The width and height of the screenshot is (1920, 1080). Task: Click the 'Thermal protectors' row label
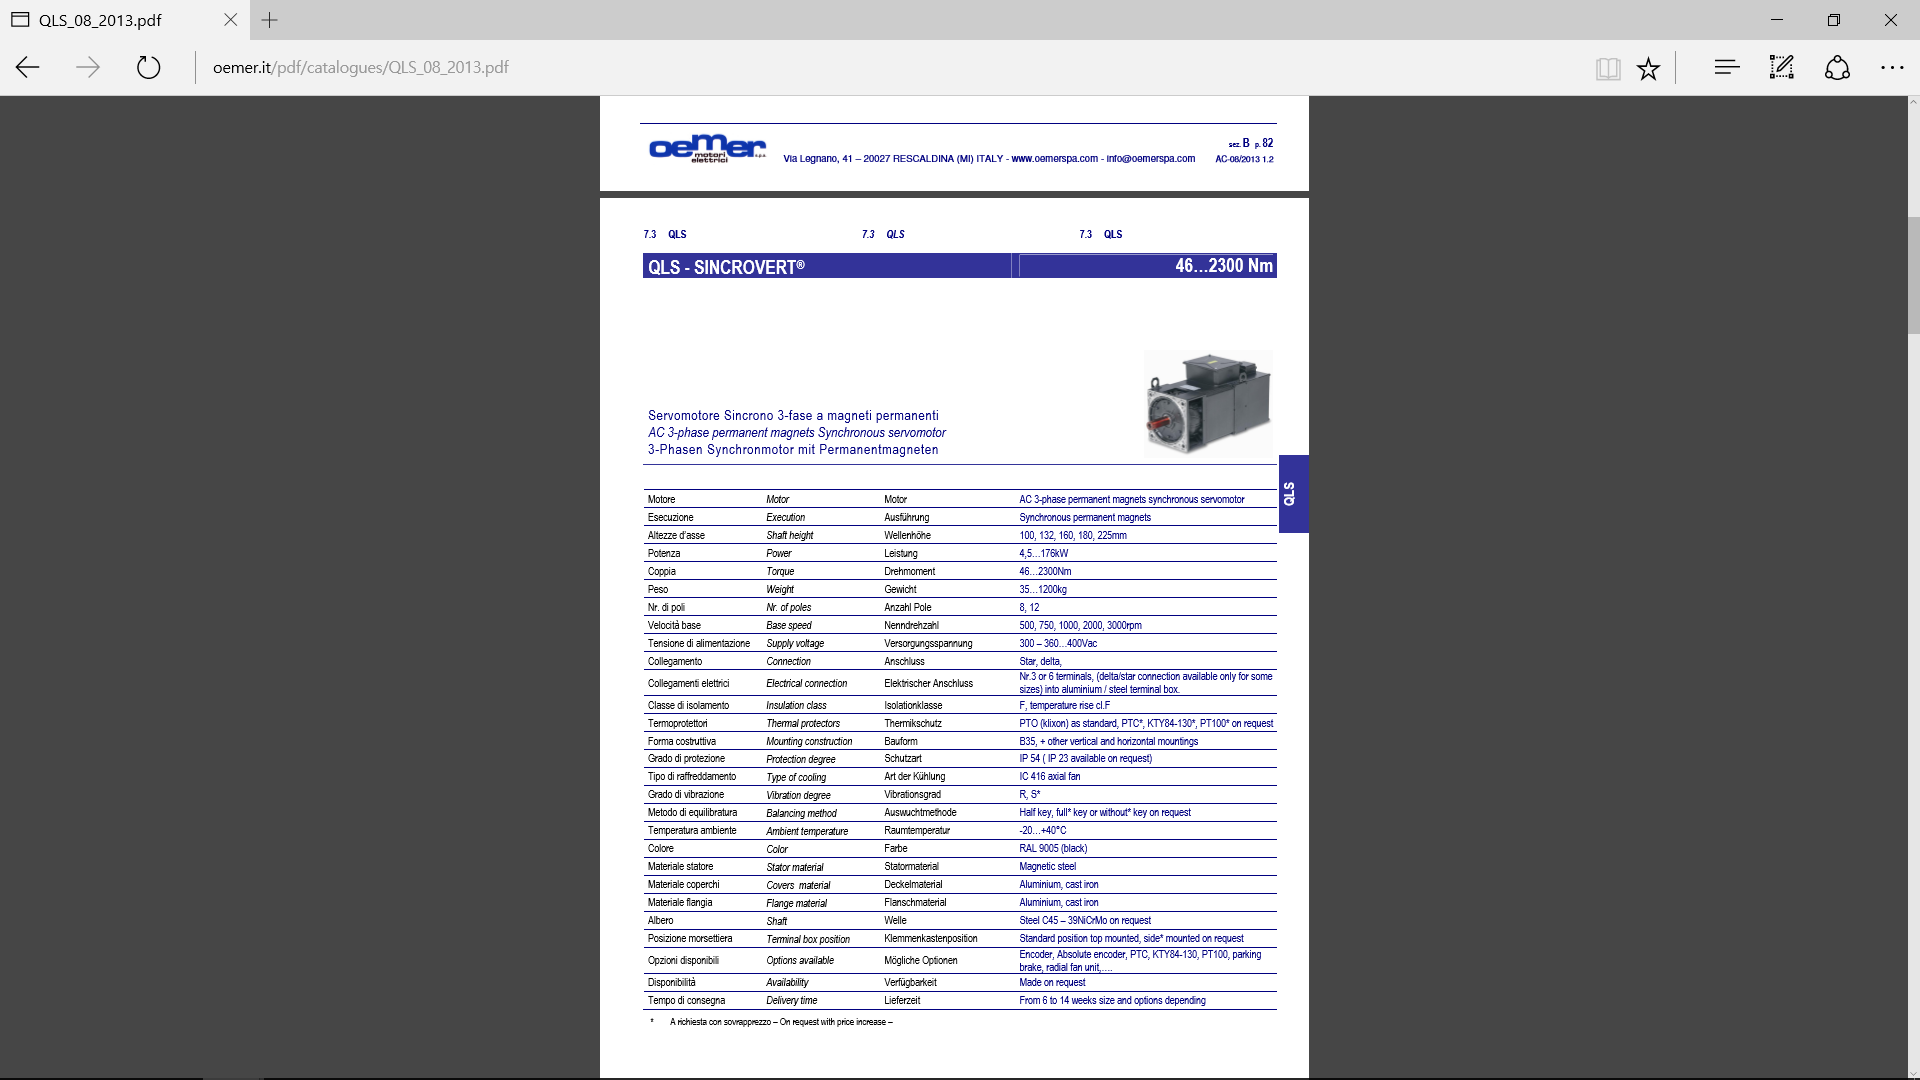[803, 724]
